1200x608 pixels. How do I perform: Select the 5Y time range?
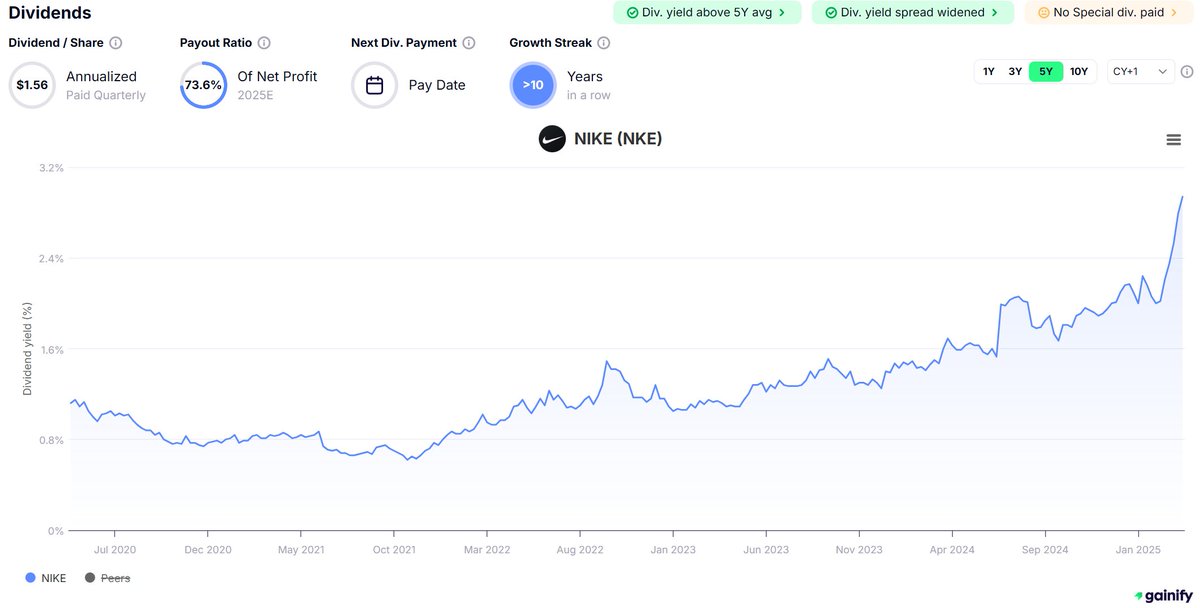click(x=1046, y=72)
